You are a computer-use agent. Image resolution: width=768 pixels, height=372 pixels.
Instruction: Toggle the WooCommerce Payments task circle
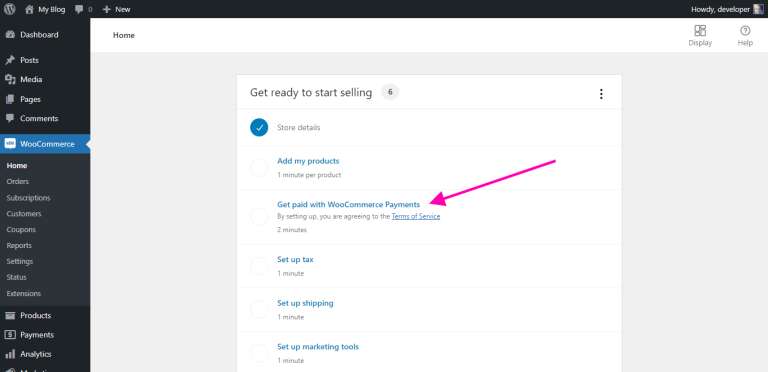tap(259, 217)
